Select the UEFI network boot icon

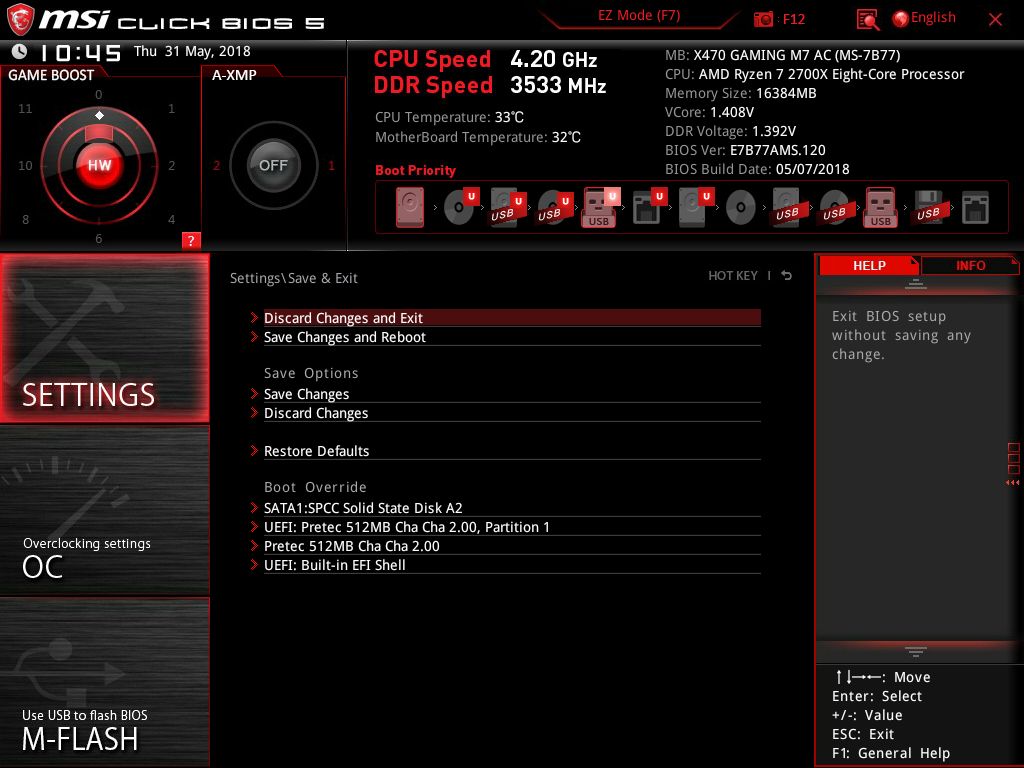(649, 207)
